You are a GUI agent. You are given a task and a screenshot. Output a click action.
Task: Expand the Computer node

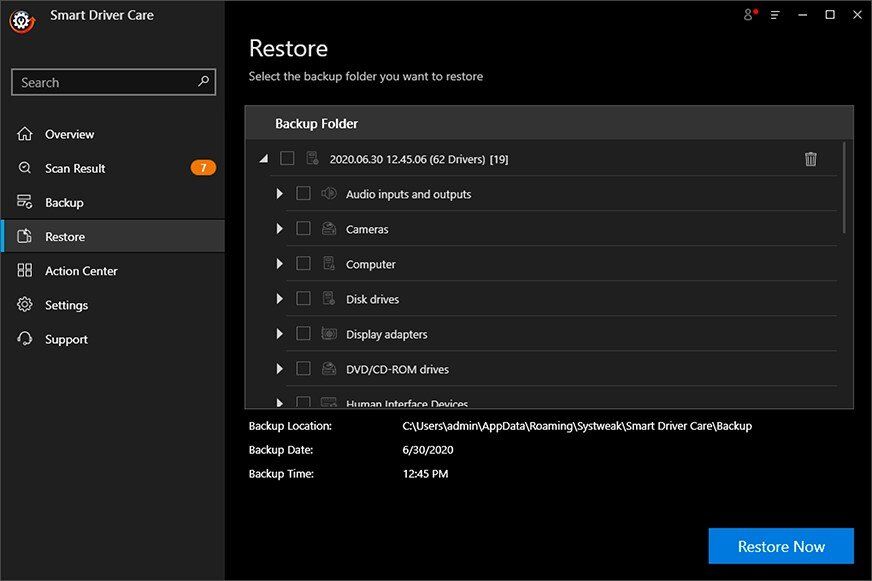pyautogui.click(x=280, y=264)
